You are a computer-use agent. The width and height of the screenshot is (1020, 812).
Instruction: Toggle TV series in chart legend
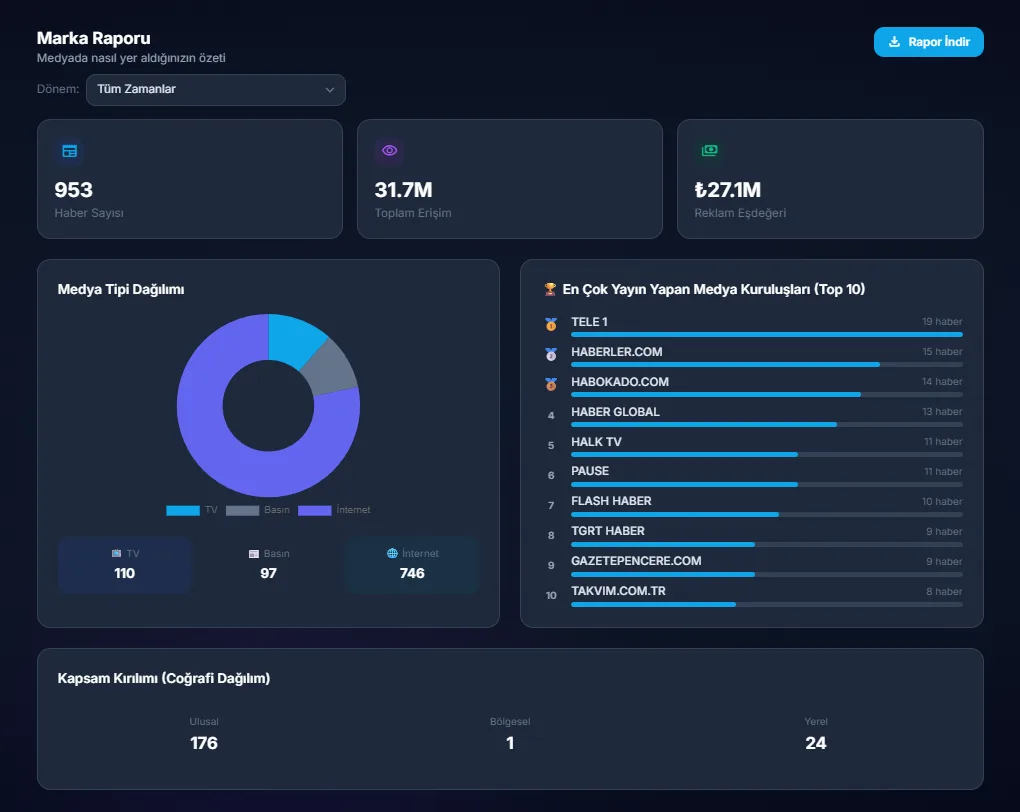pyautogui.click(x=192, y=510)
